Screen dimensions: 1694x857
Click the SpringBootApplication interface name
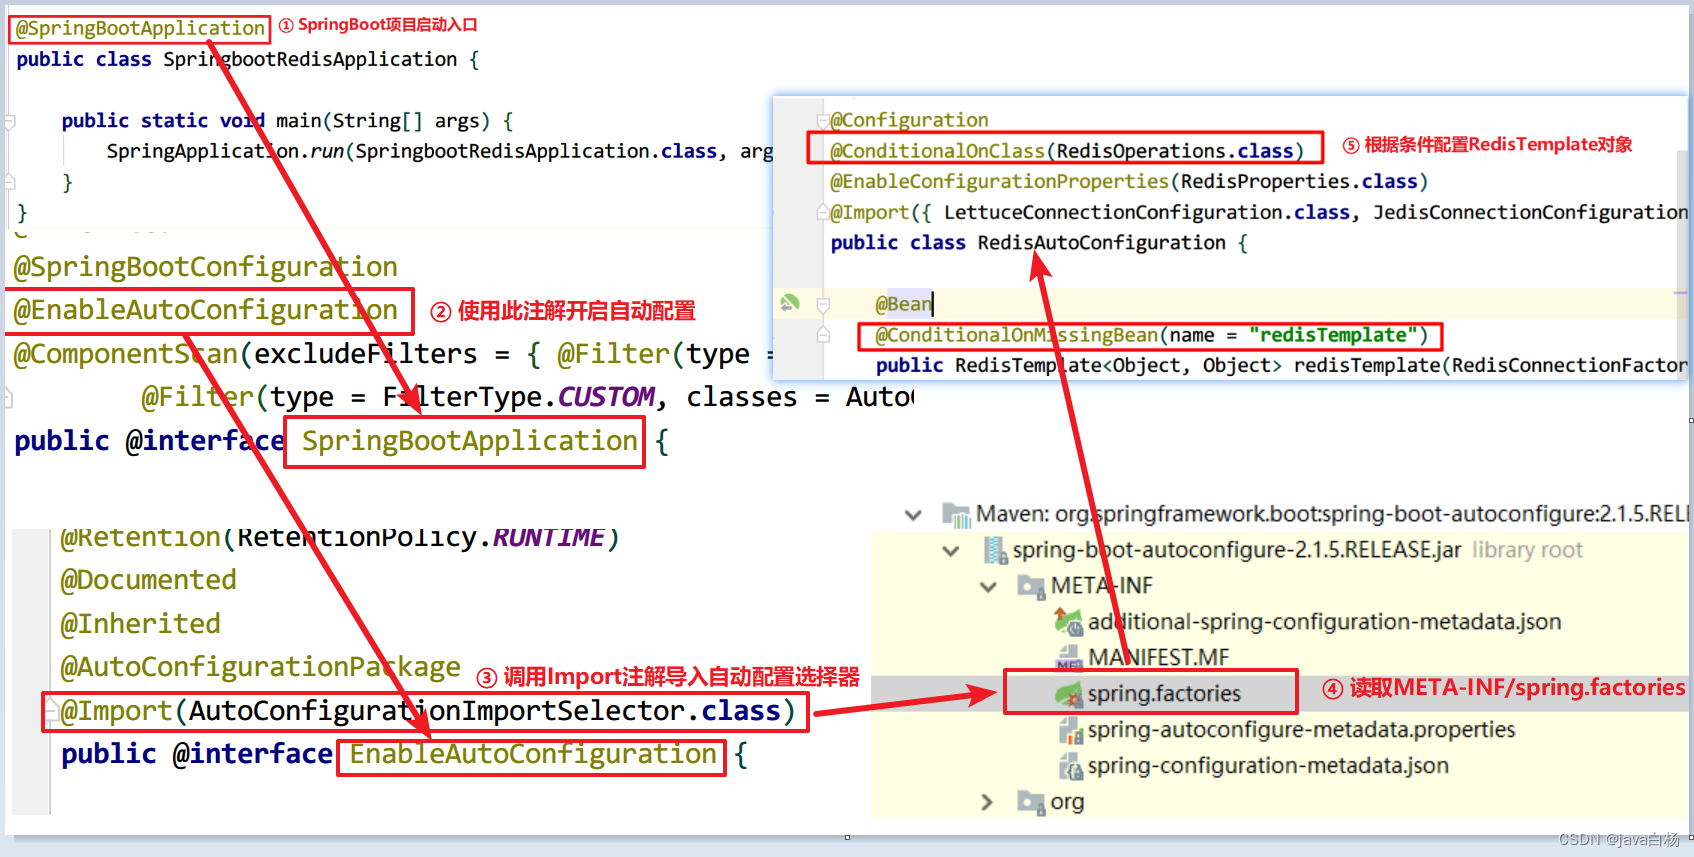pyautogui.click(x=470, y=441)
